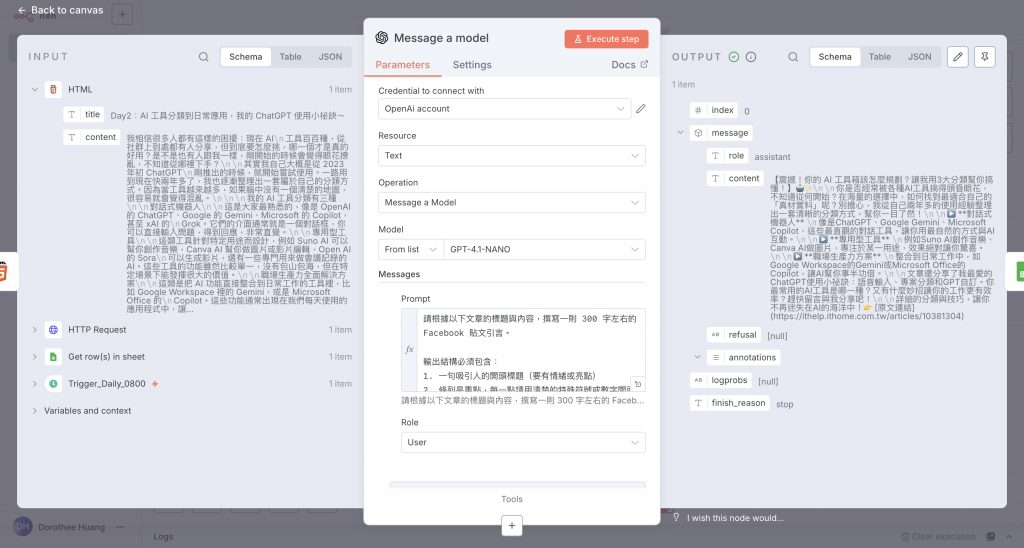The width and height of the screenshot is (1024, 548).
Task: Search the output panel
Action: tap(793, 57)
